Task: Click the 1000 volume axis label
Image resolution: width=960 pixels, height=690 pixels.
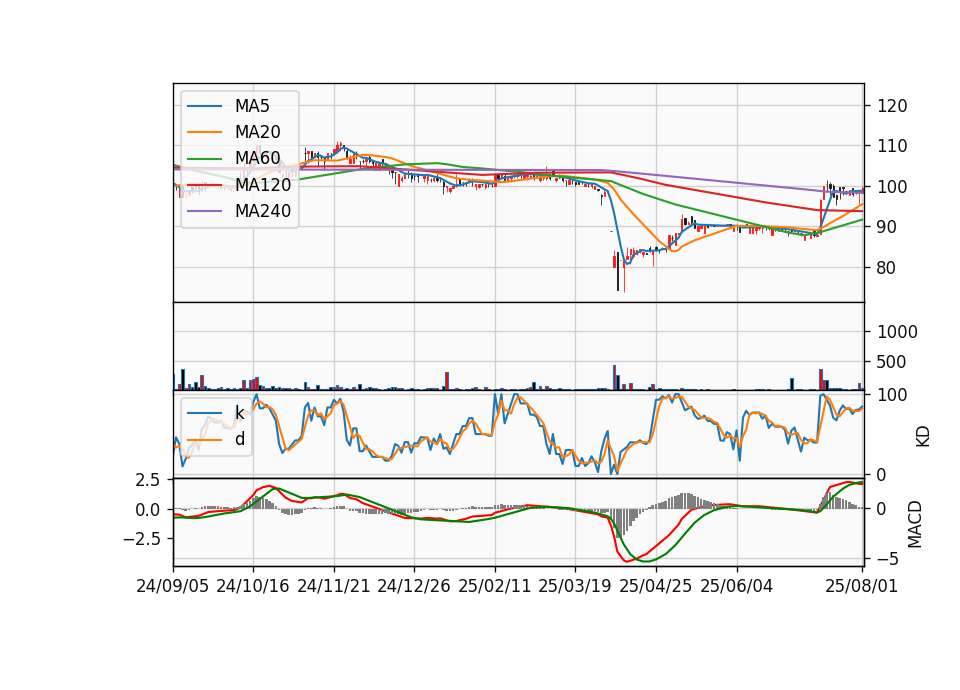Action: pos(898,332)
